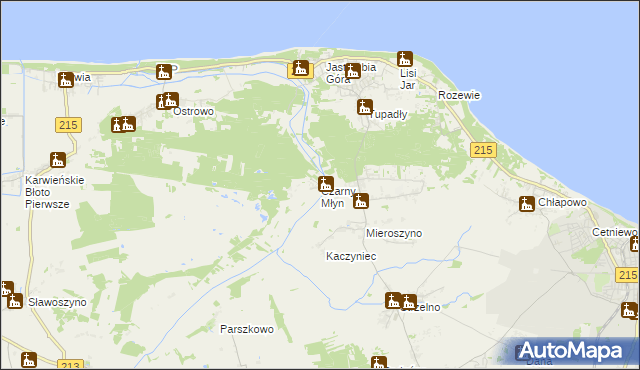The width and height of the screenshot is (640, 370).
Task: Select church icon at bottom-left near road 213
Action: click(29, 360)
